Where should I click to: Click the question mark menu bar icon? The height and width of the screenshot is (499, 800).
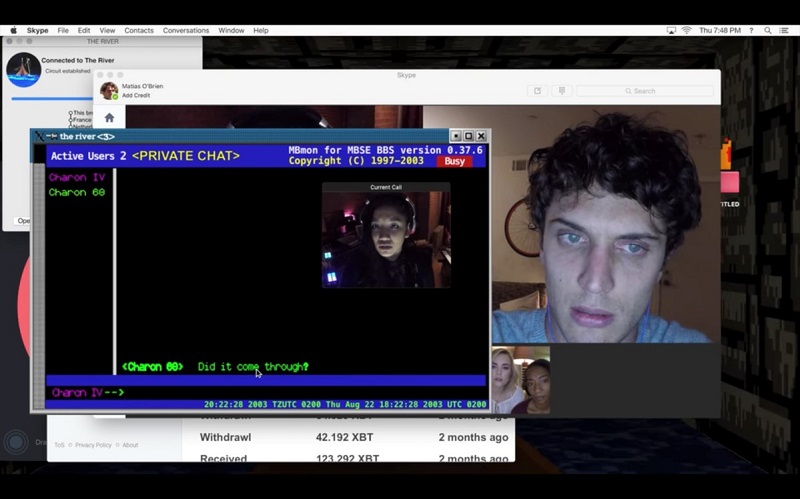(x=751, y=30)
